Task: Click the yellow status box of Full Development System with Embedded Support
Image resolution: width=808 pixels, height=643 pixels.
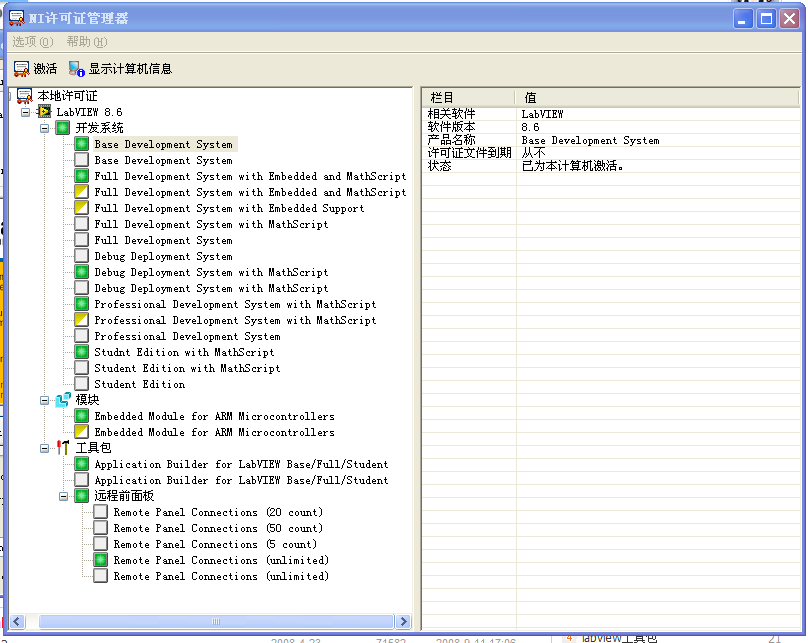Action: pos(81,208)
